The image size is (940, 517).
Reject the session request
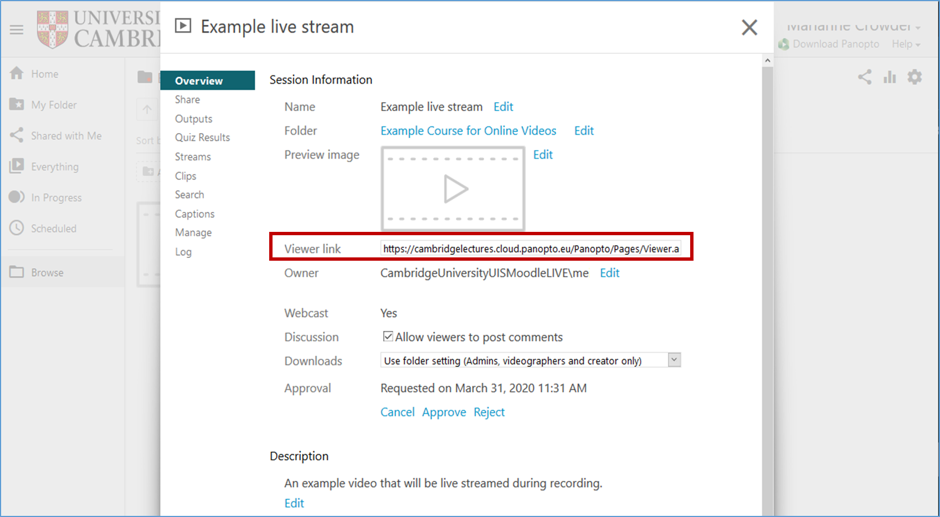click(489, 412)
